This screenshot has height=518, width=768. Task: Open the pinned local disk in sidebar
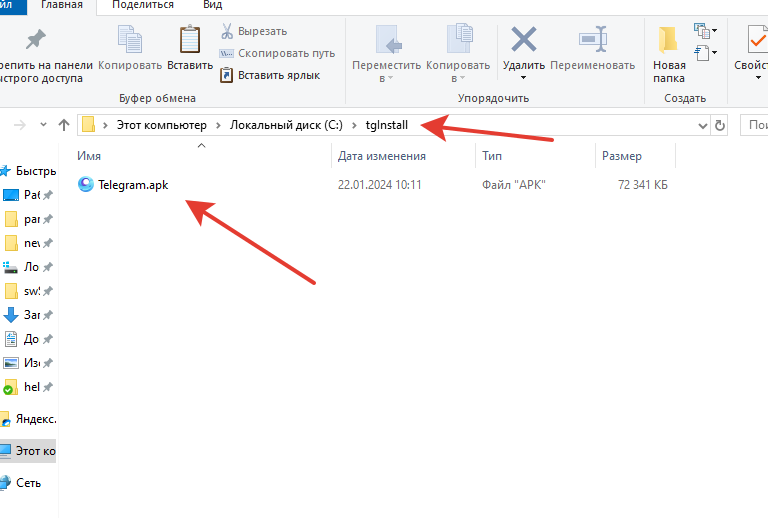(27, 267)
